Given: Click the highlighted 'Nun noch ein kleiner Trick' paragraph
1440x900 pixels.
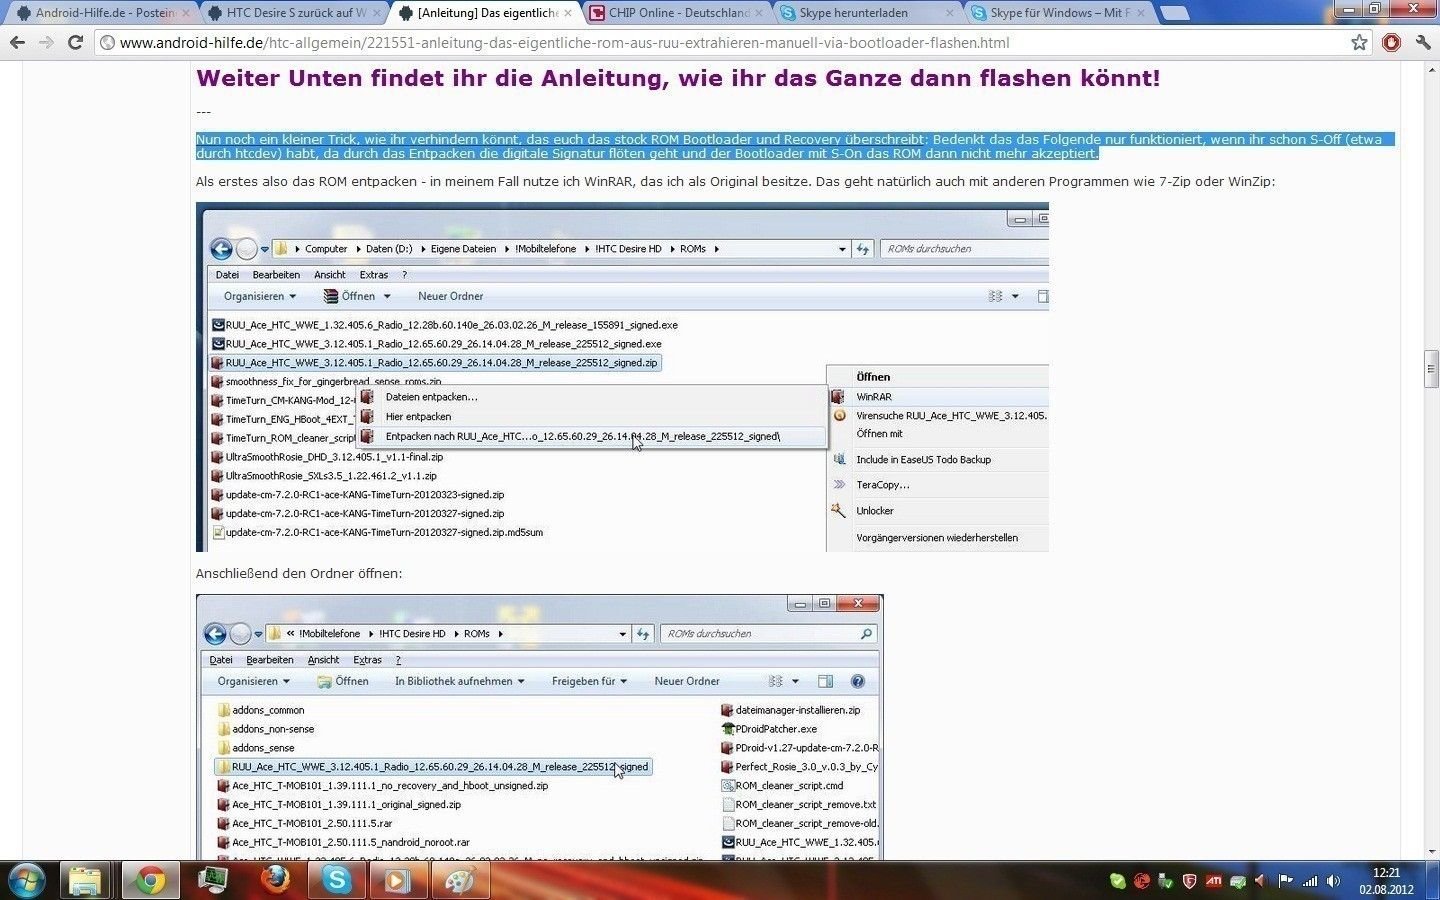Looking at the screenshot, I should [x=795, y=146].
